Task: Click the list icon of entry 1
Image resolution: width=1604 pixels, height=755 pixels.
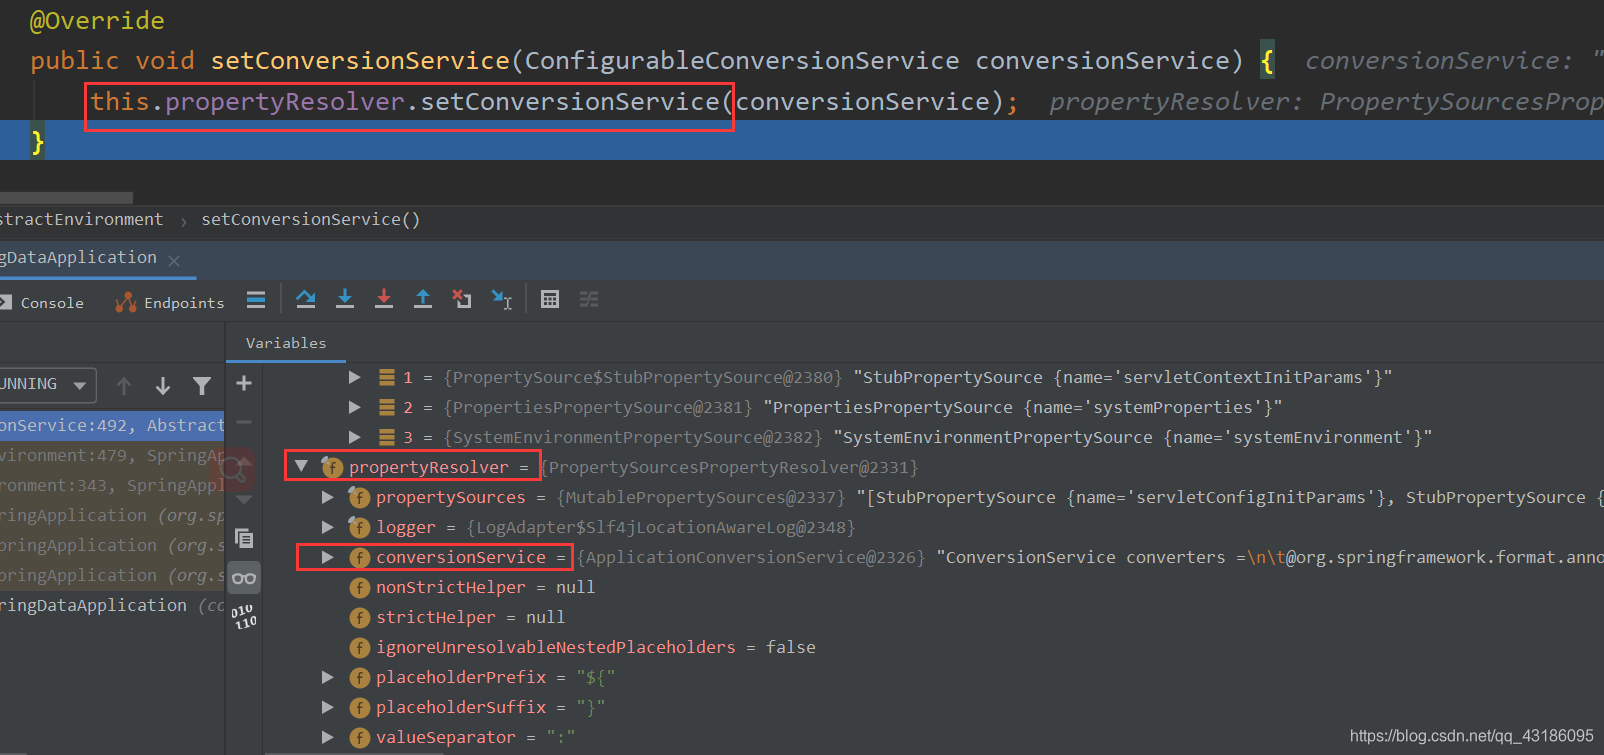Action: pos(386,377)
